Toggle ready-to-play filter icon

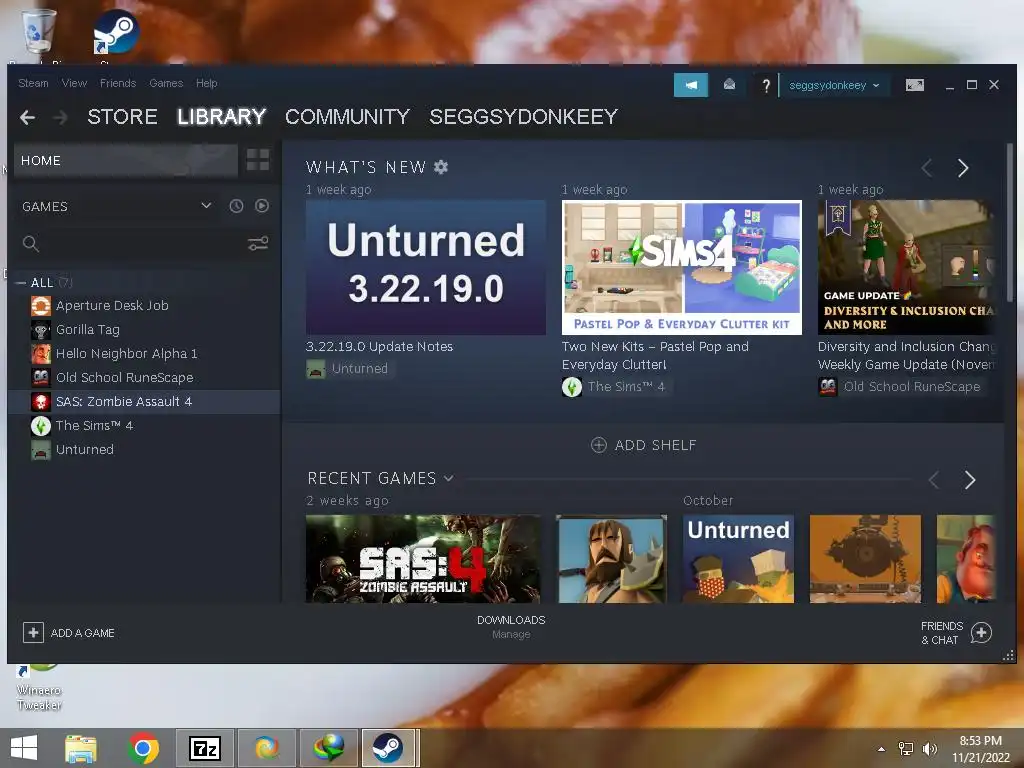tap(262, 206)
